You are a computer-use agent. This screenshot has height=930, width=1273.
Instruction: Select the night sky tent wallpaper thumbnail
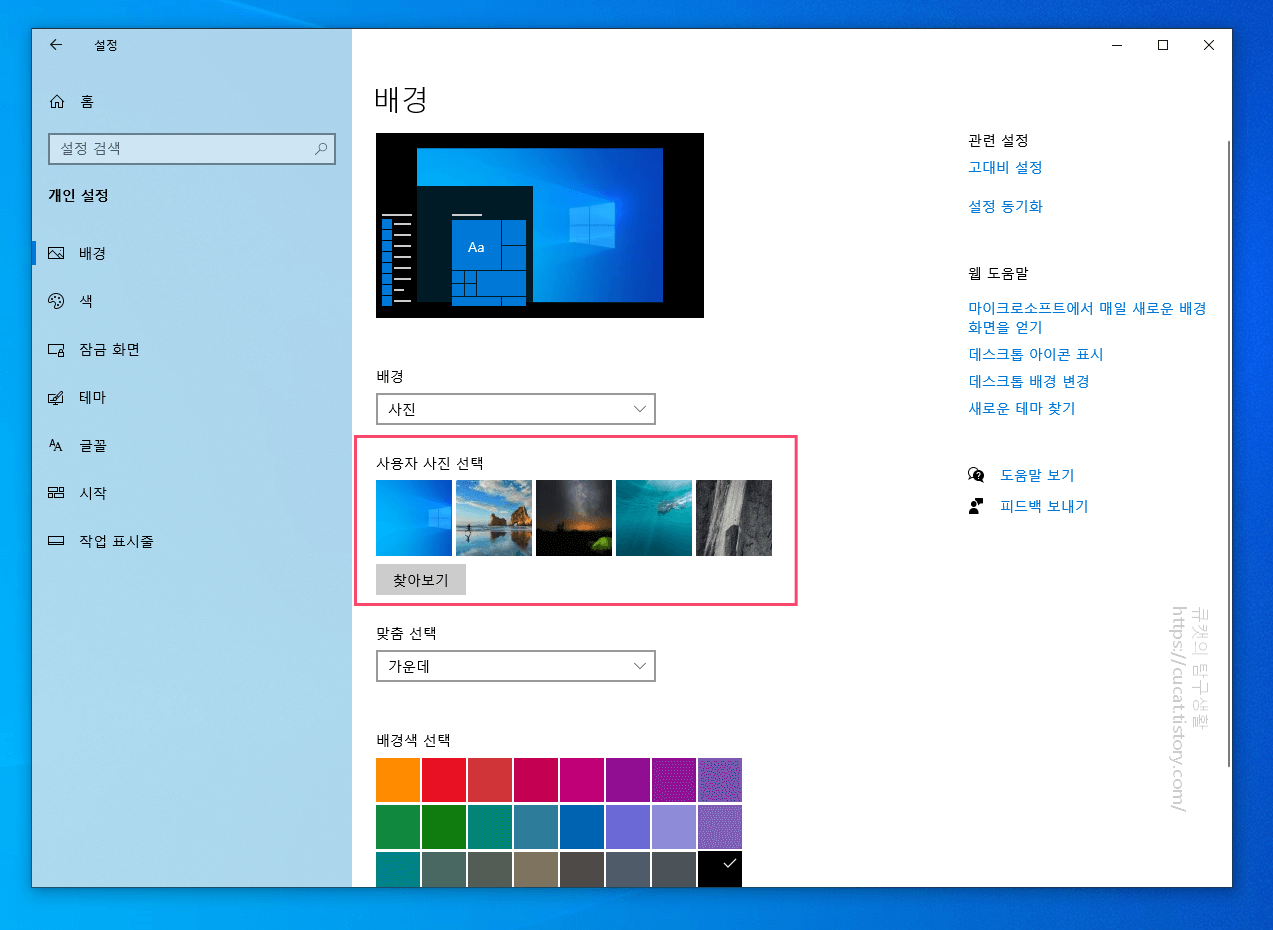point(574,518)
